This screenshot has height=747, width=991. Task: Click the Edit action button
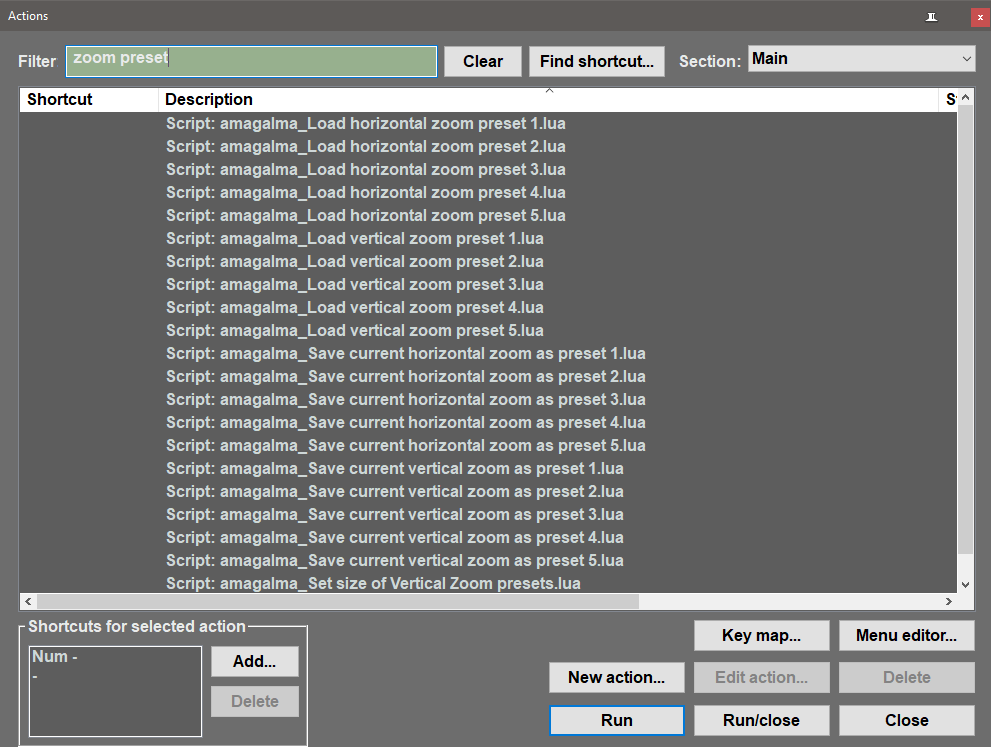762,677
